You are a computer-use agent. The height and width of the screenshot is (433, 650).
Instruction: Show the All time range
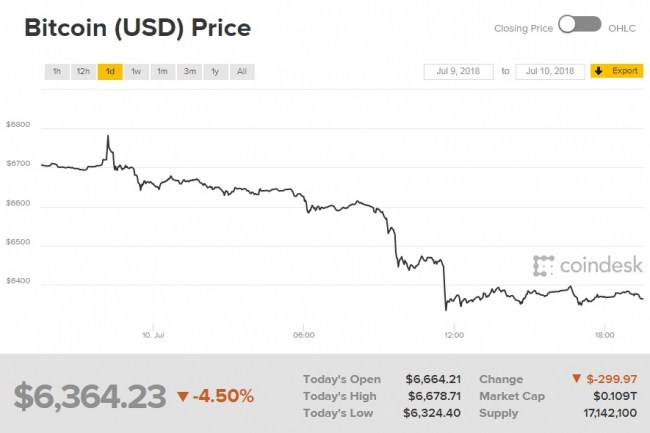[242, 72]
